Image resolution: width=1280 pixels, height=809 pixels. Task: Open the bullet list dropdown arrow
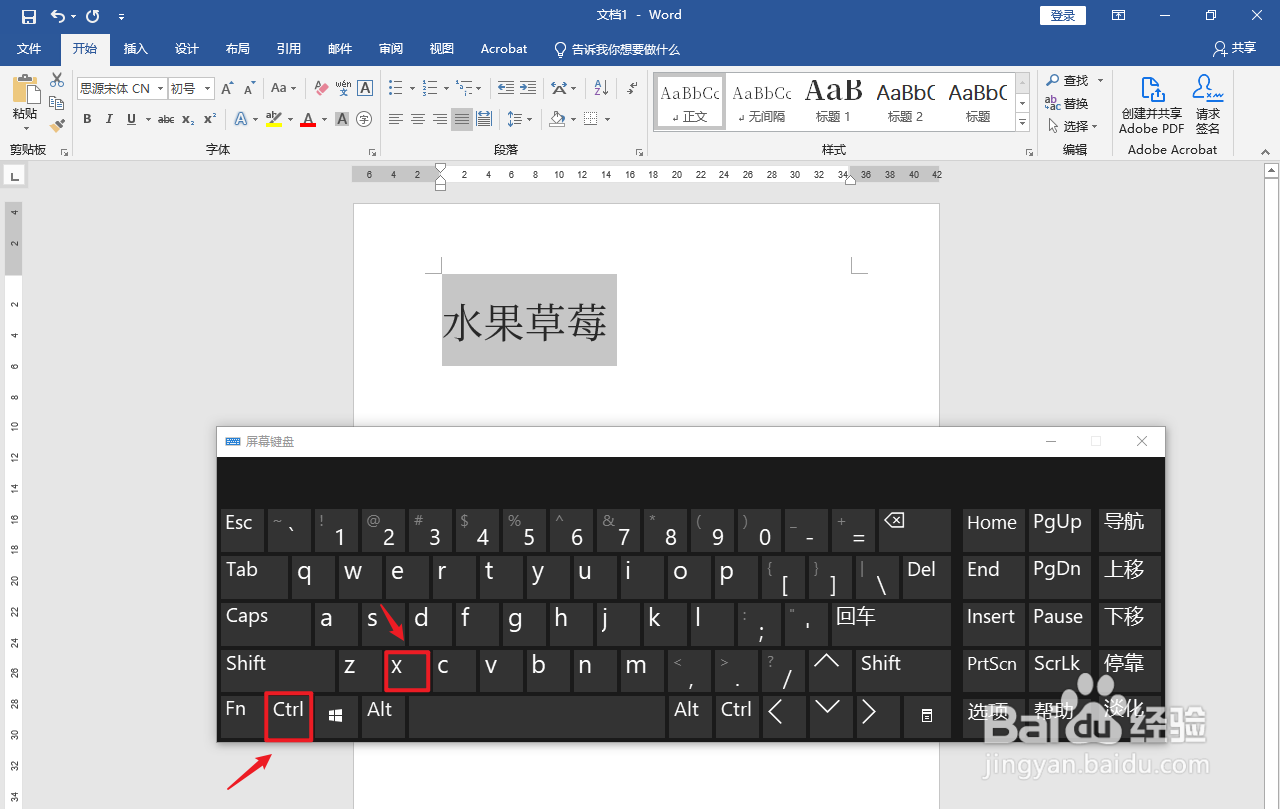(411, 88)
